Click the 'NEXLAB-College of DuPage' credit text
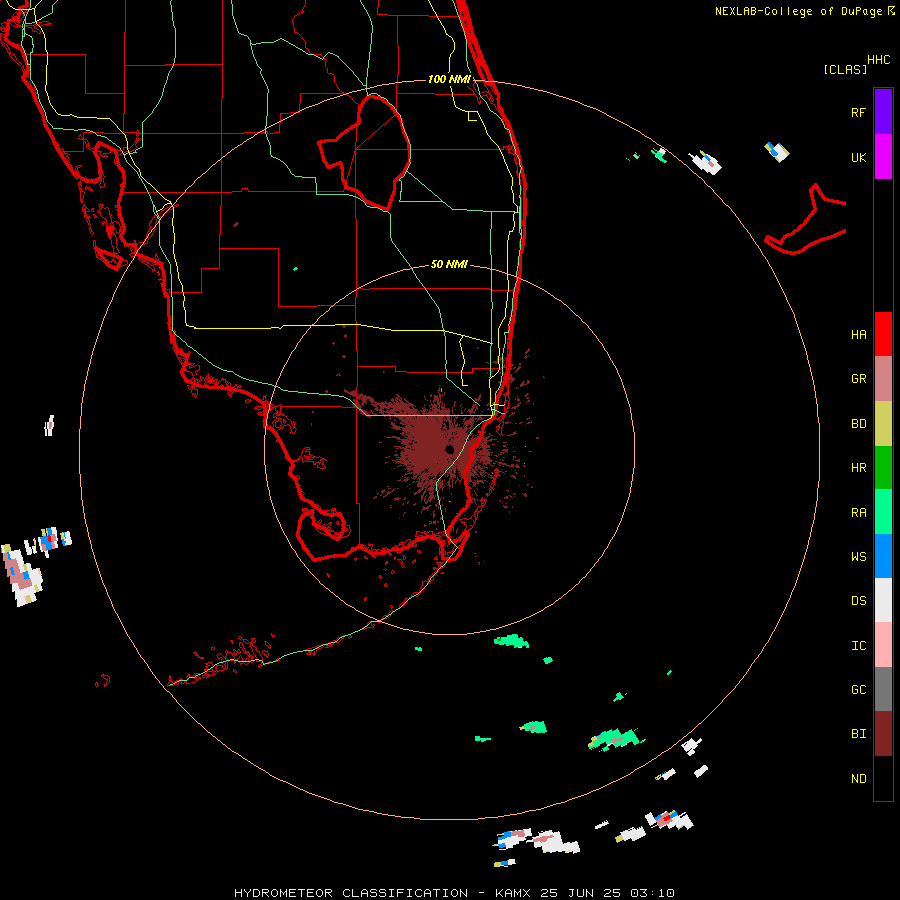This screenshot has height=900, width=900. click(800, 11)
